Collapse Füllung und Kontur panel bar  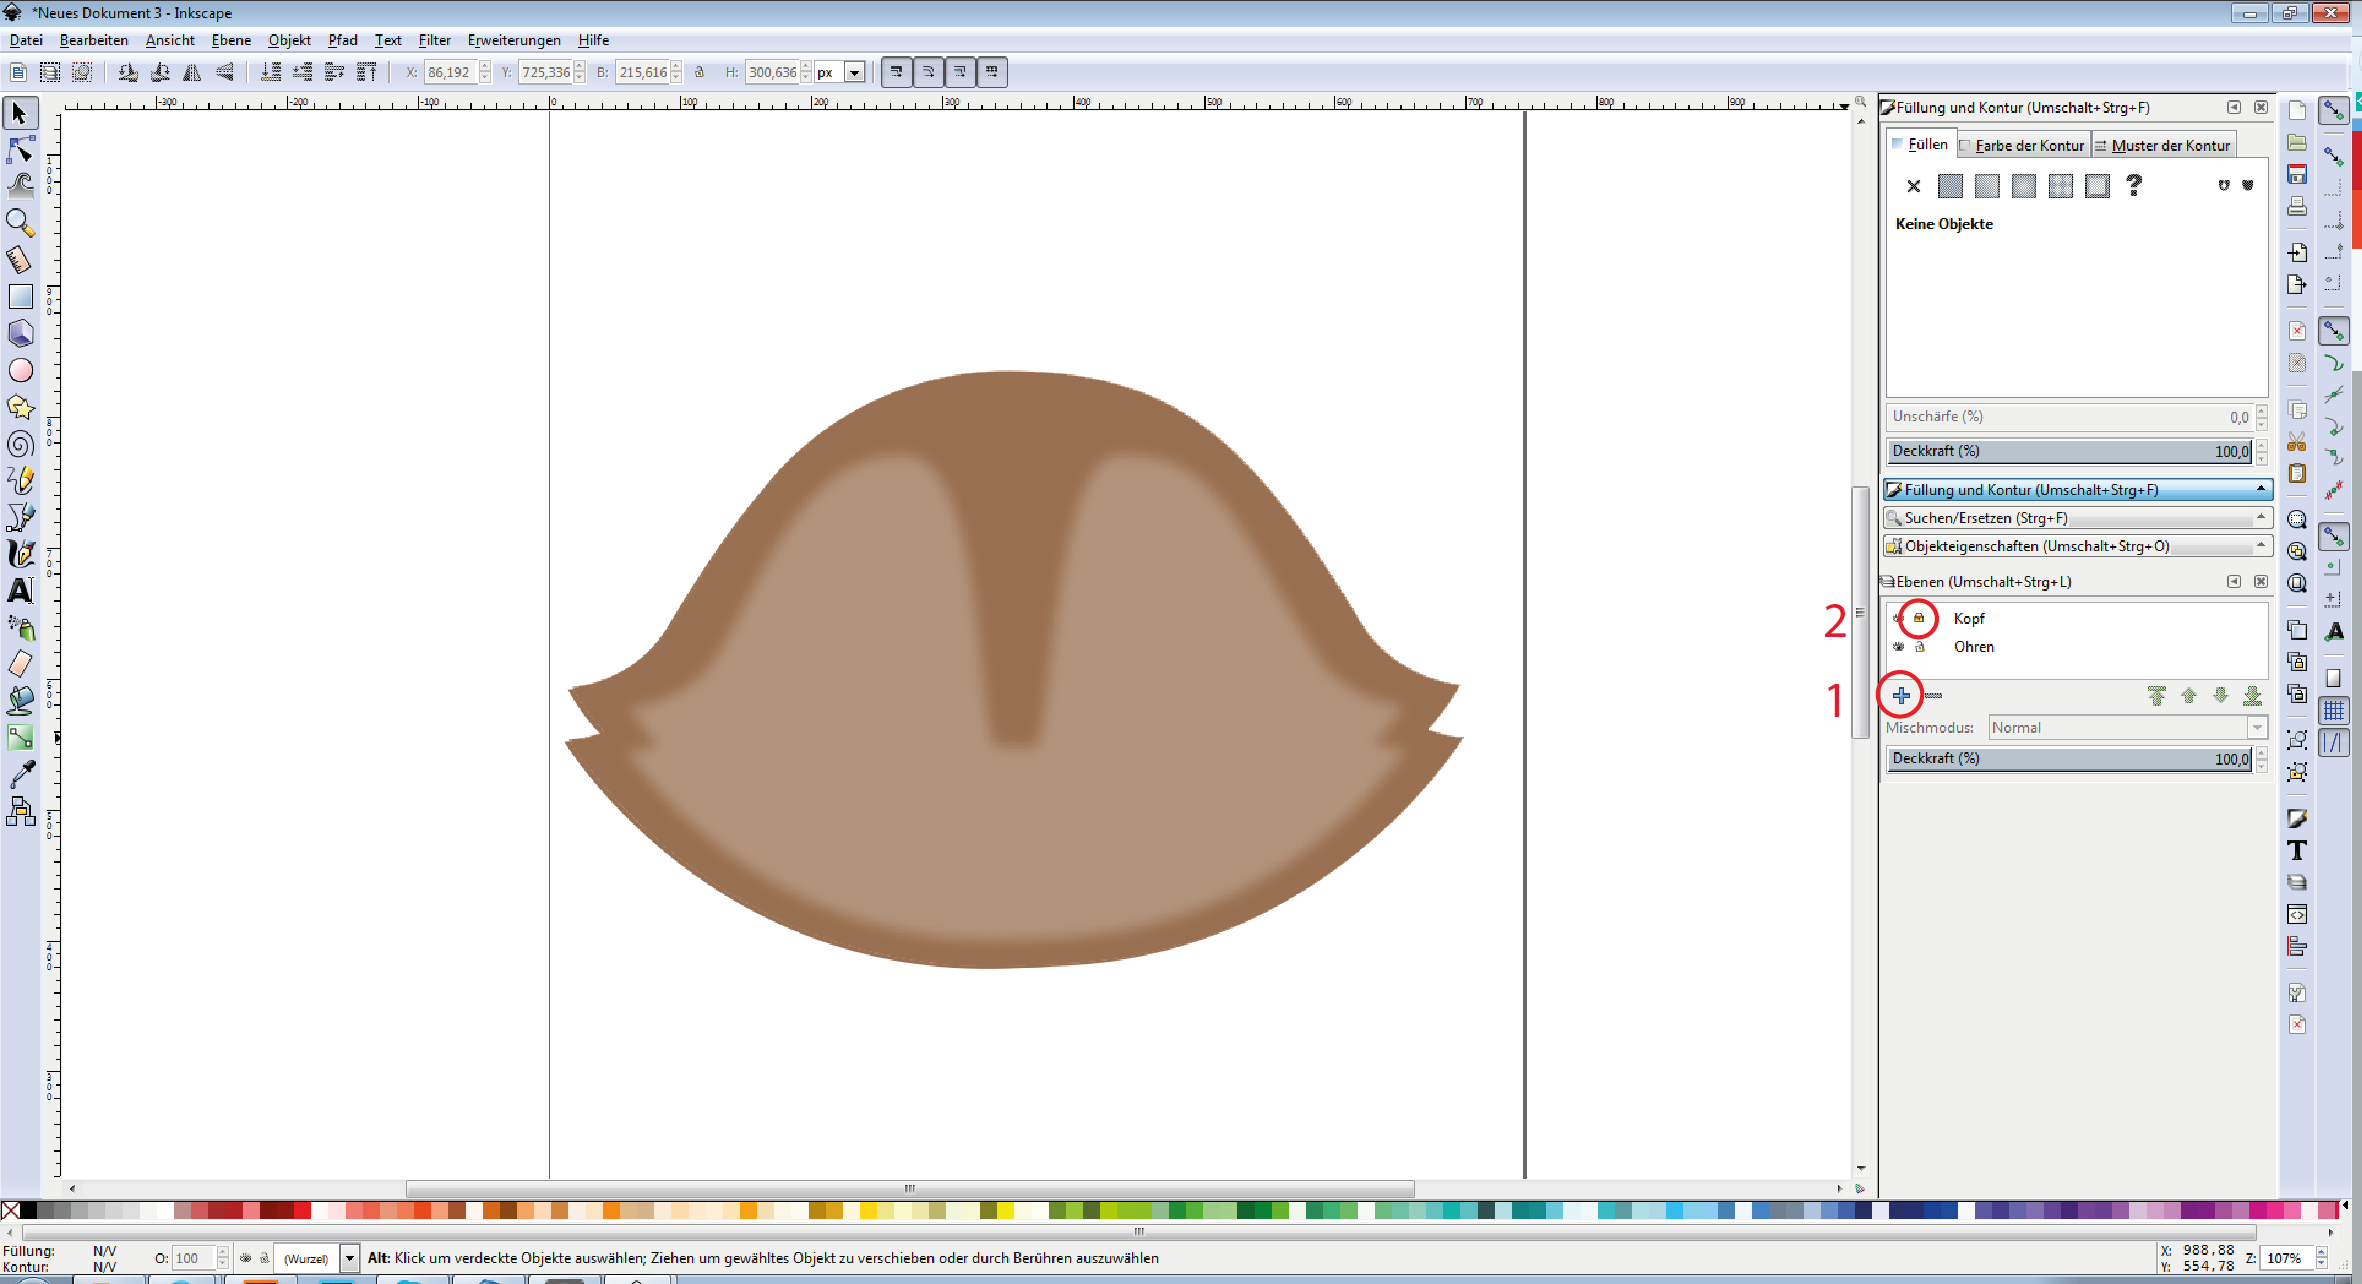click(x=2077, y=490)
